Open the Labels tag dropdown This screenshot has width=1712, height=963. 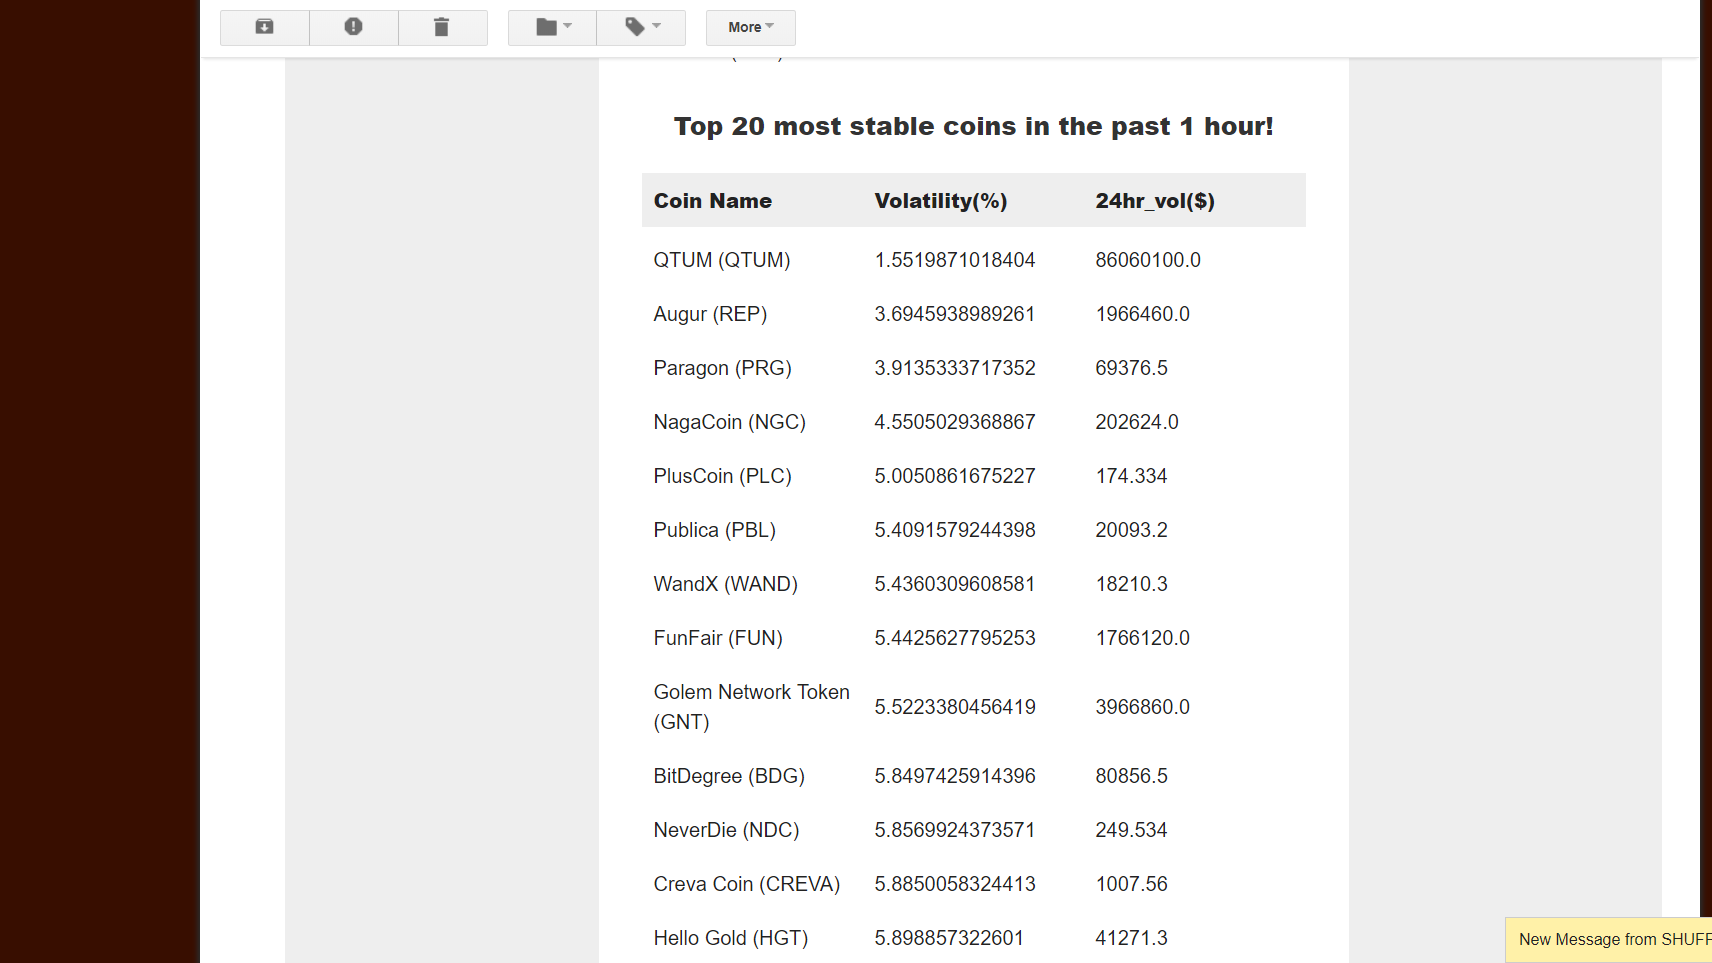click(641, 27)
